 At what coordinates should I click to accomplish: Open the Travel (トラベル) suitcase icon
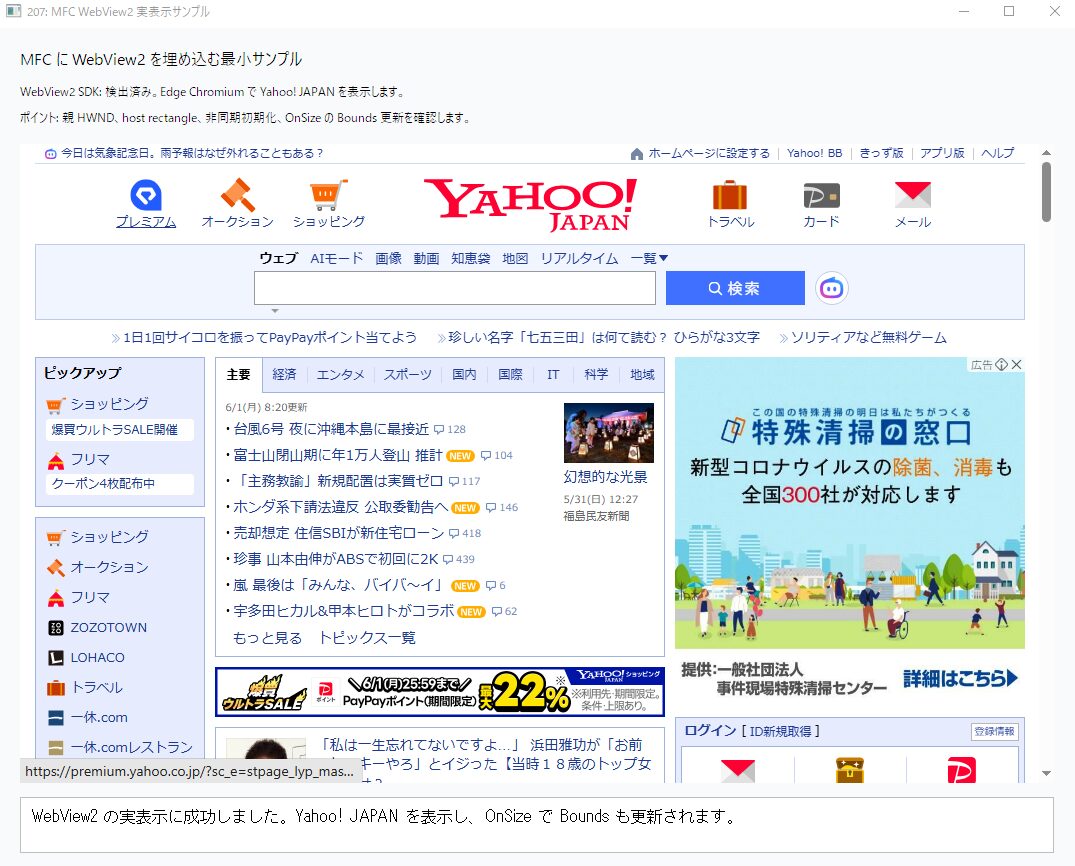click(730, 195)
